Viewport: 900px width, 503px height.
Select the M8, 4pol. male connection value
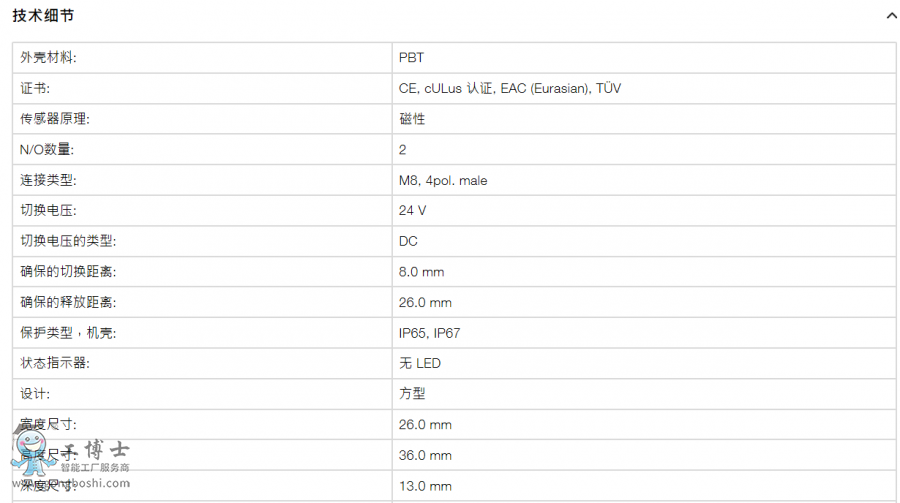click(x=443, y=180)
